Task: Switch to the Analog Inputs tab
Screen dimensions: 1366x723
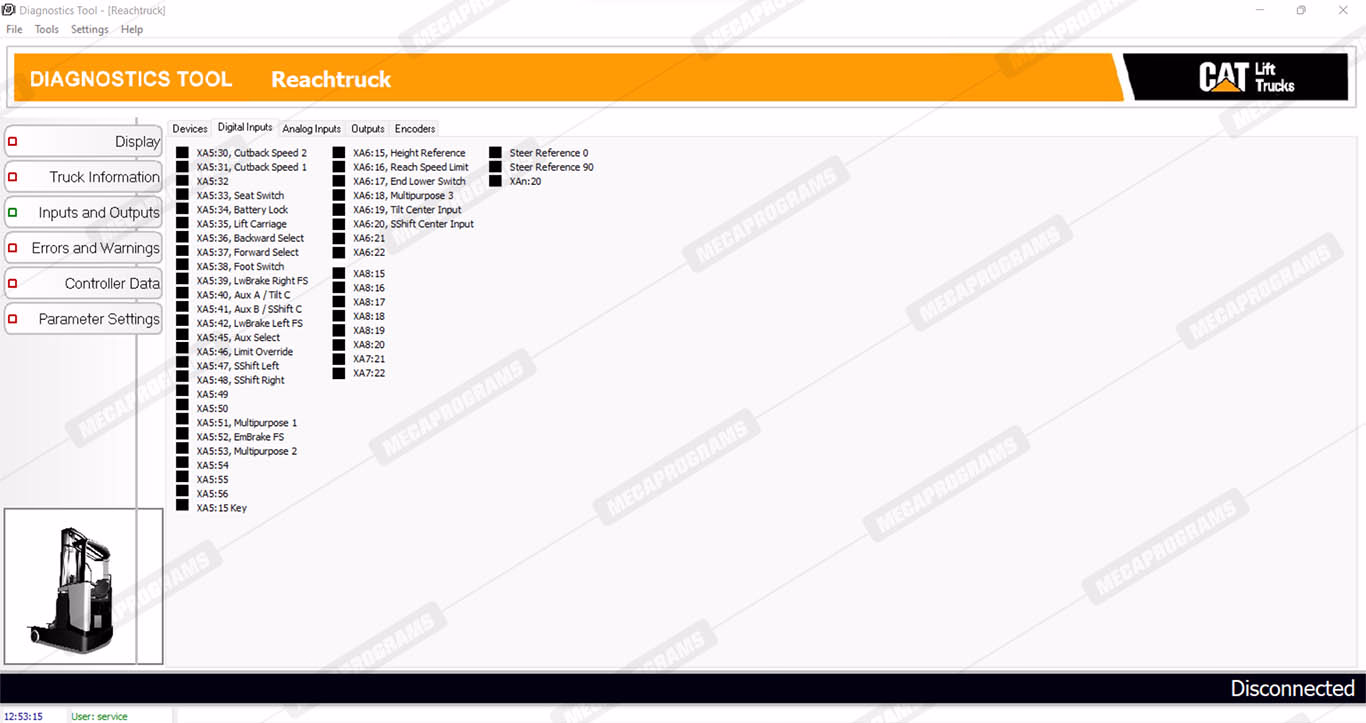Action: (311, 129)
